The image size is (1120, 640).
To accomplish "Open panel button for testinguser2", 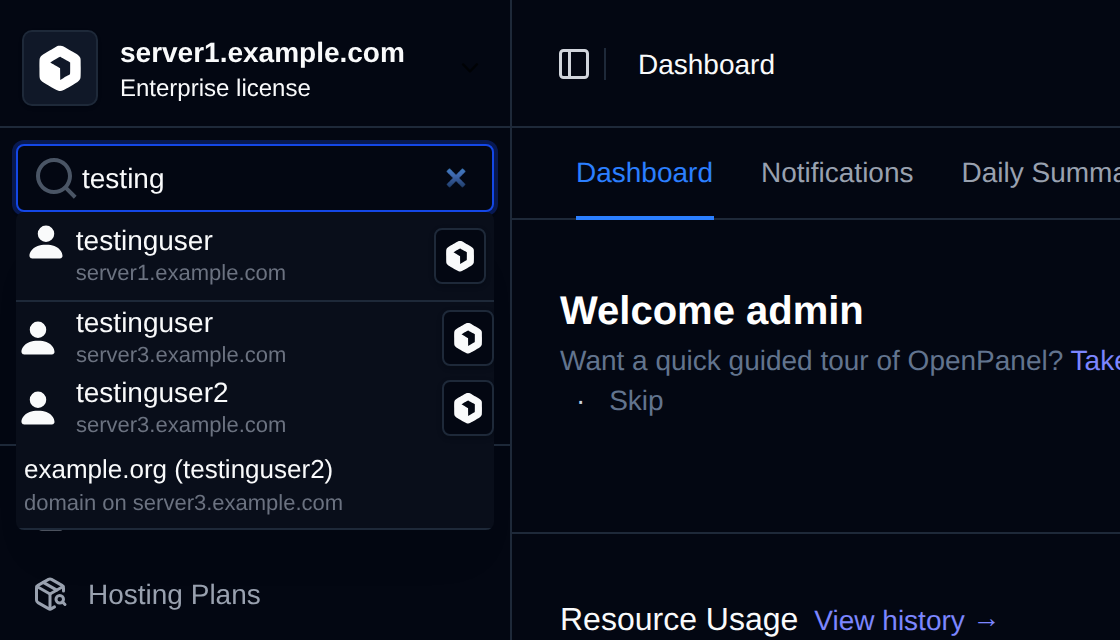I will tap(468, 408).
